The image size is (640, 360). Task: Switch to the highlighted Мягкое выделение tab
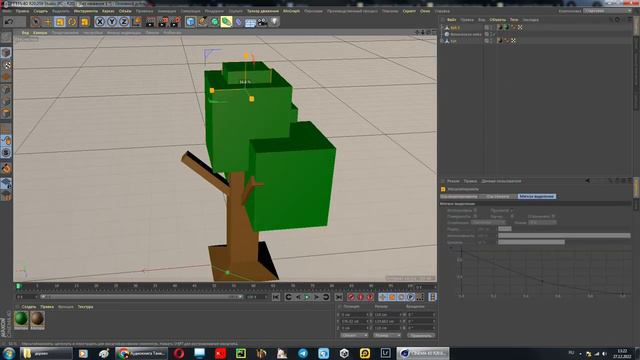point(537,196)
